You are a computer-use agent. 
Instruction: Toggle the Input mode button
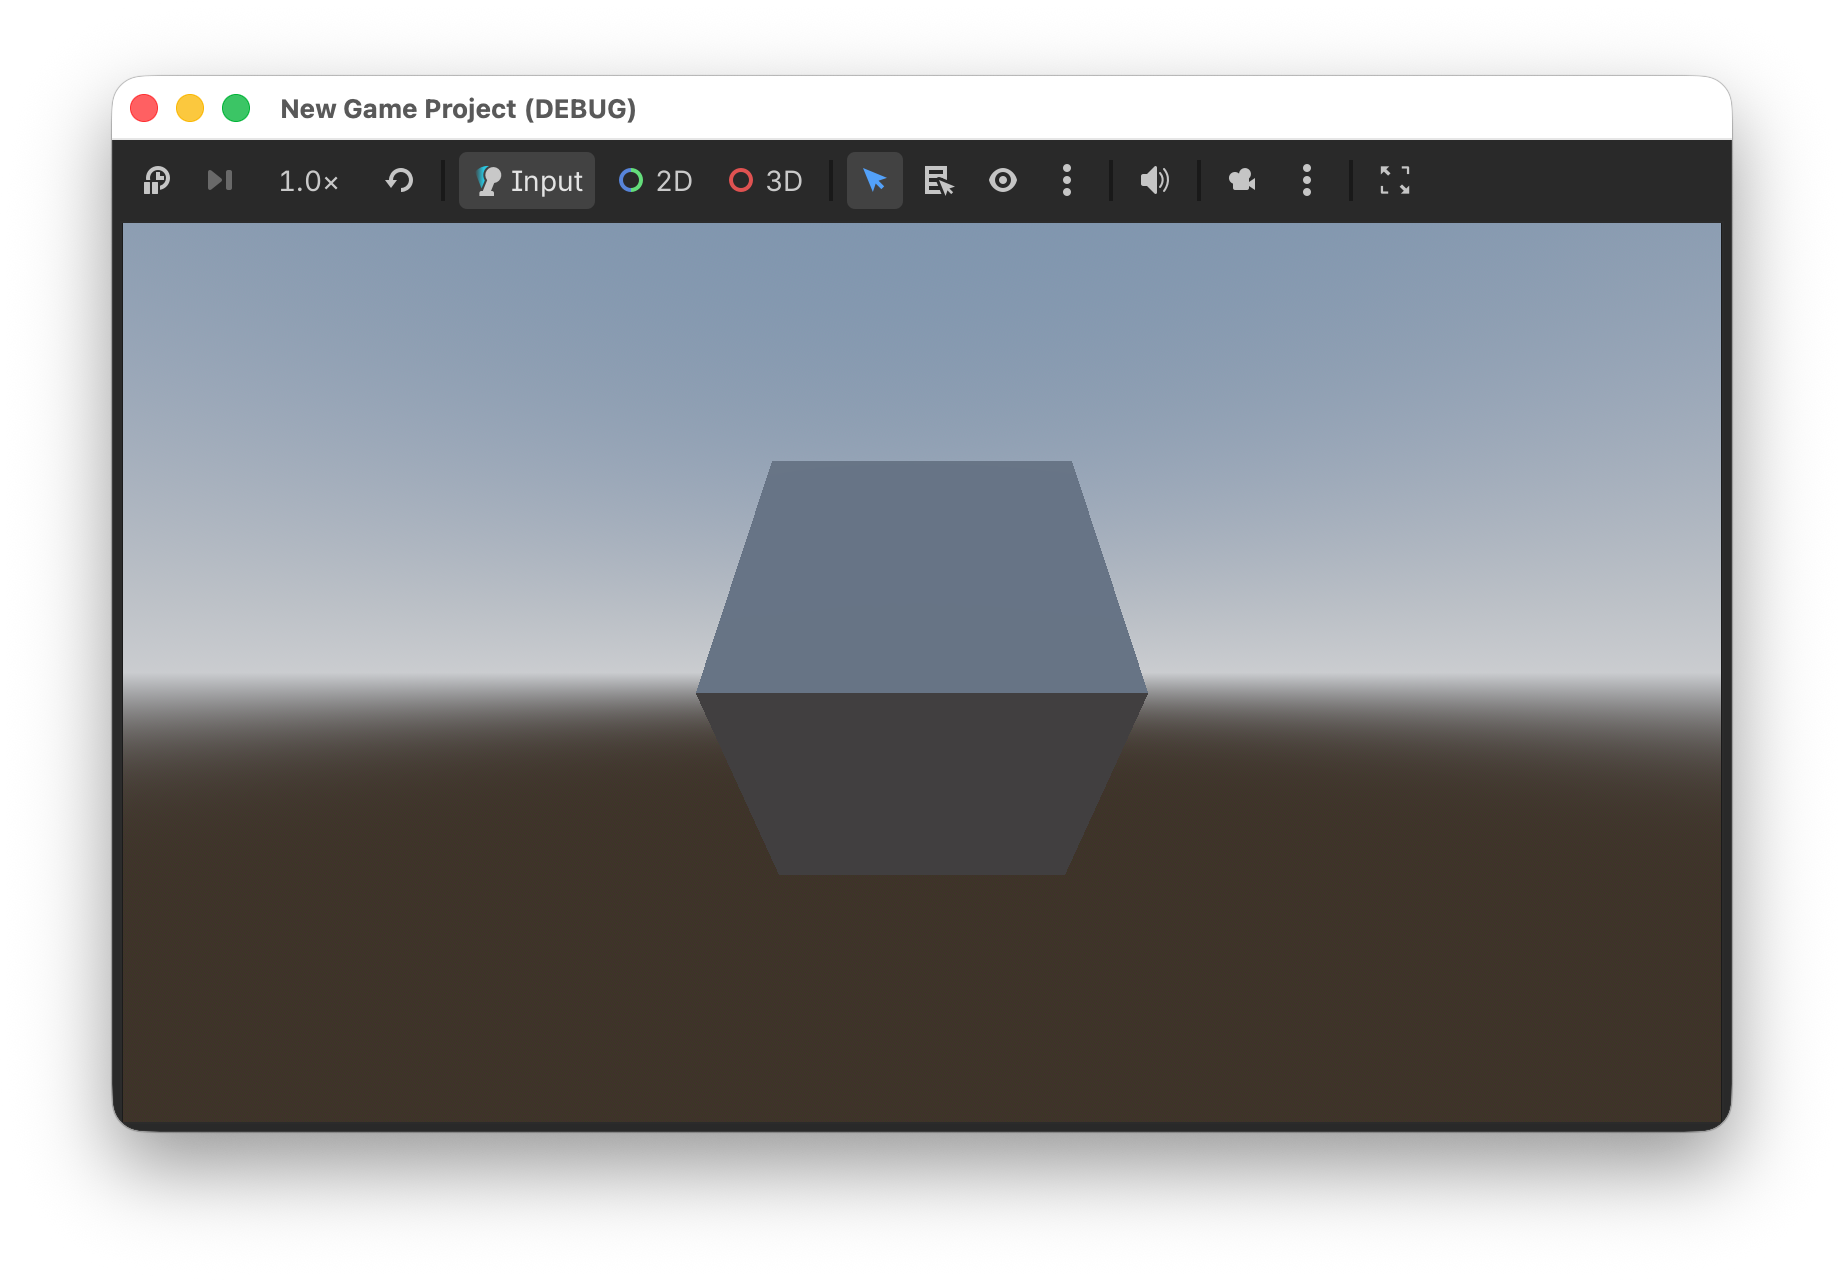pyautogui.click(x=527, y=181)
